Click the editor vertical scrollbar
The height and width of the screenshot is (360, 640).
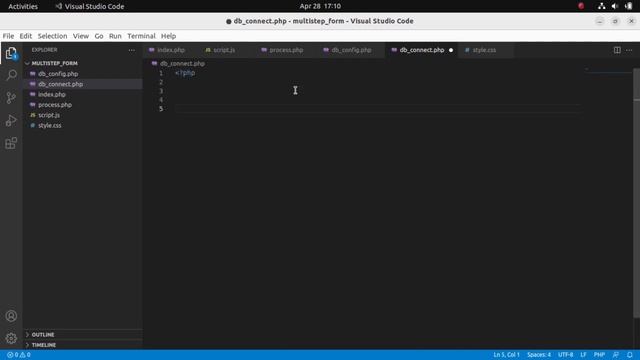[636, 192]
